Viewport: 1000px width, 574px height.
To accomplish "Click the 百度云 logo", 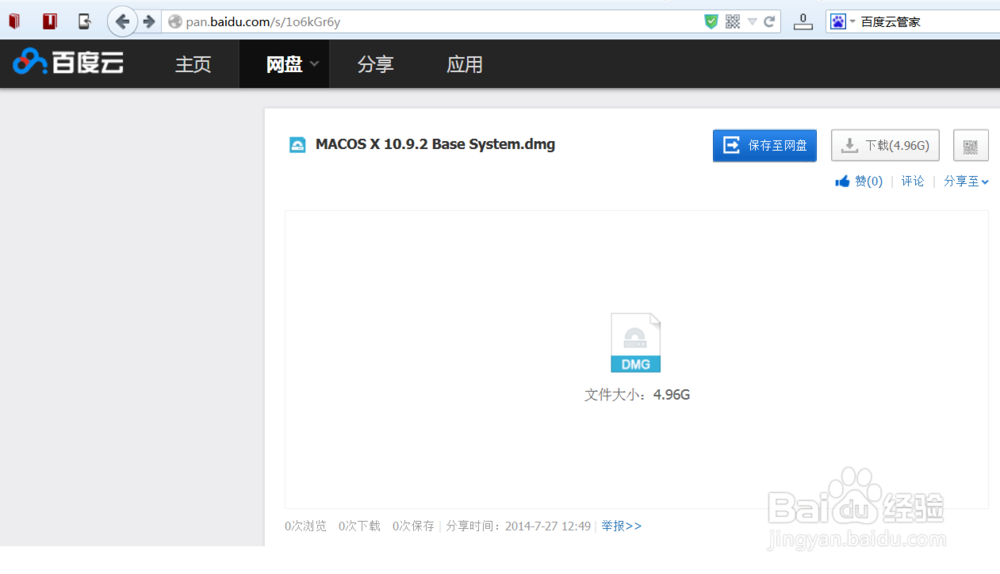I will coord(68,63).
